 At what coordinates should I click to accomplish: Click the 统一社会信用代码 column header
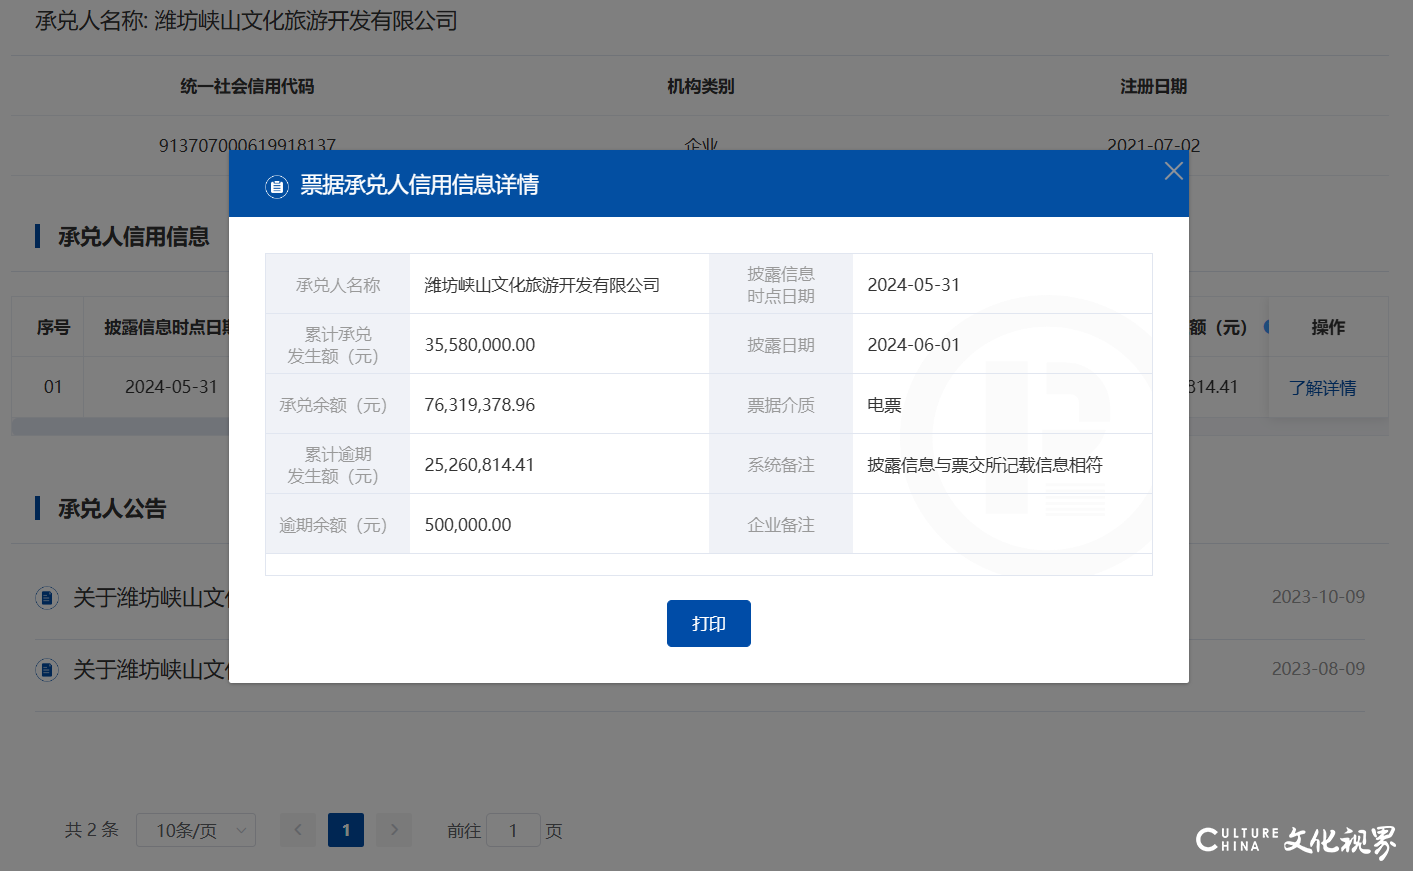pos(247,87)
